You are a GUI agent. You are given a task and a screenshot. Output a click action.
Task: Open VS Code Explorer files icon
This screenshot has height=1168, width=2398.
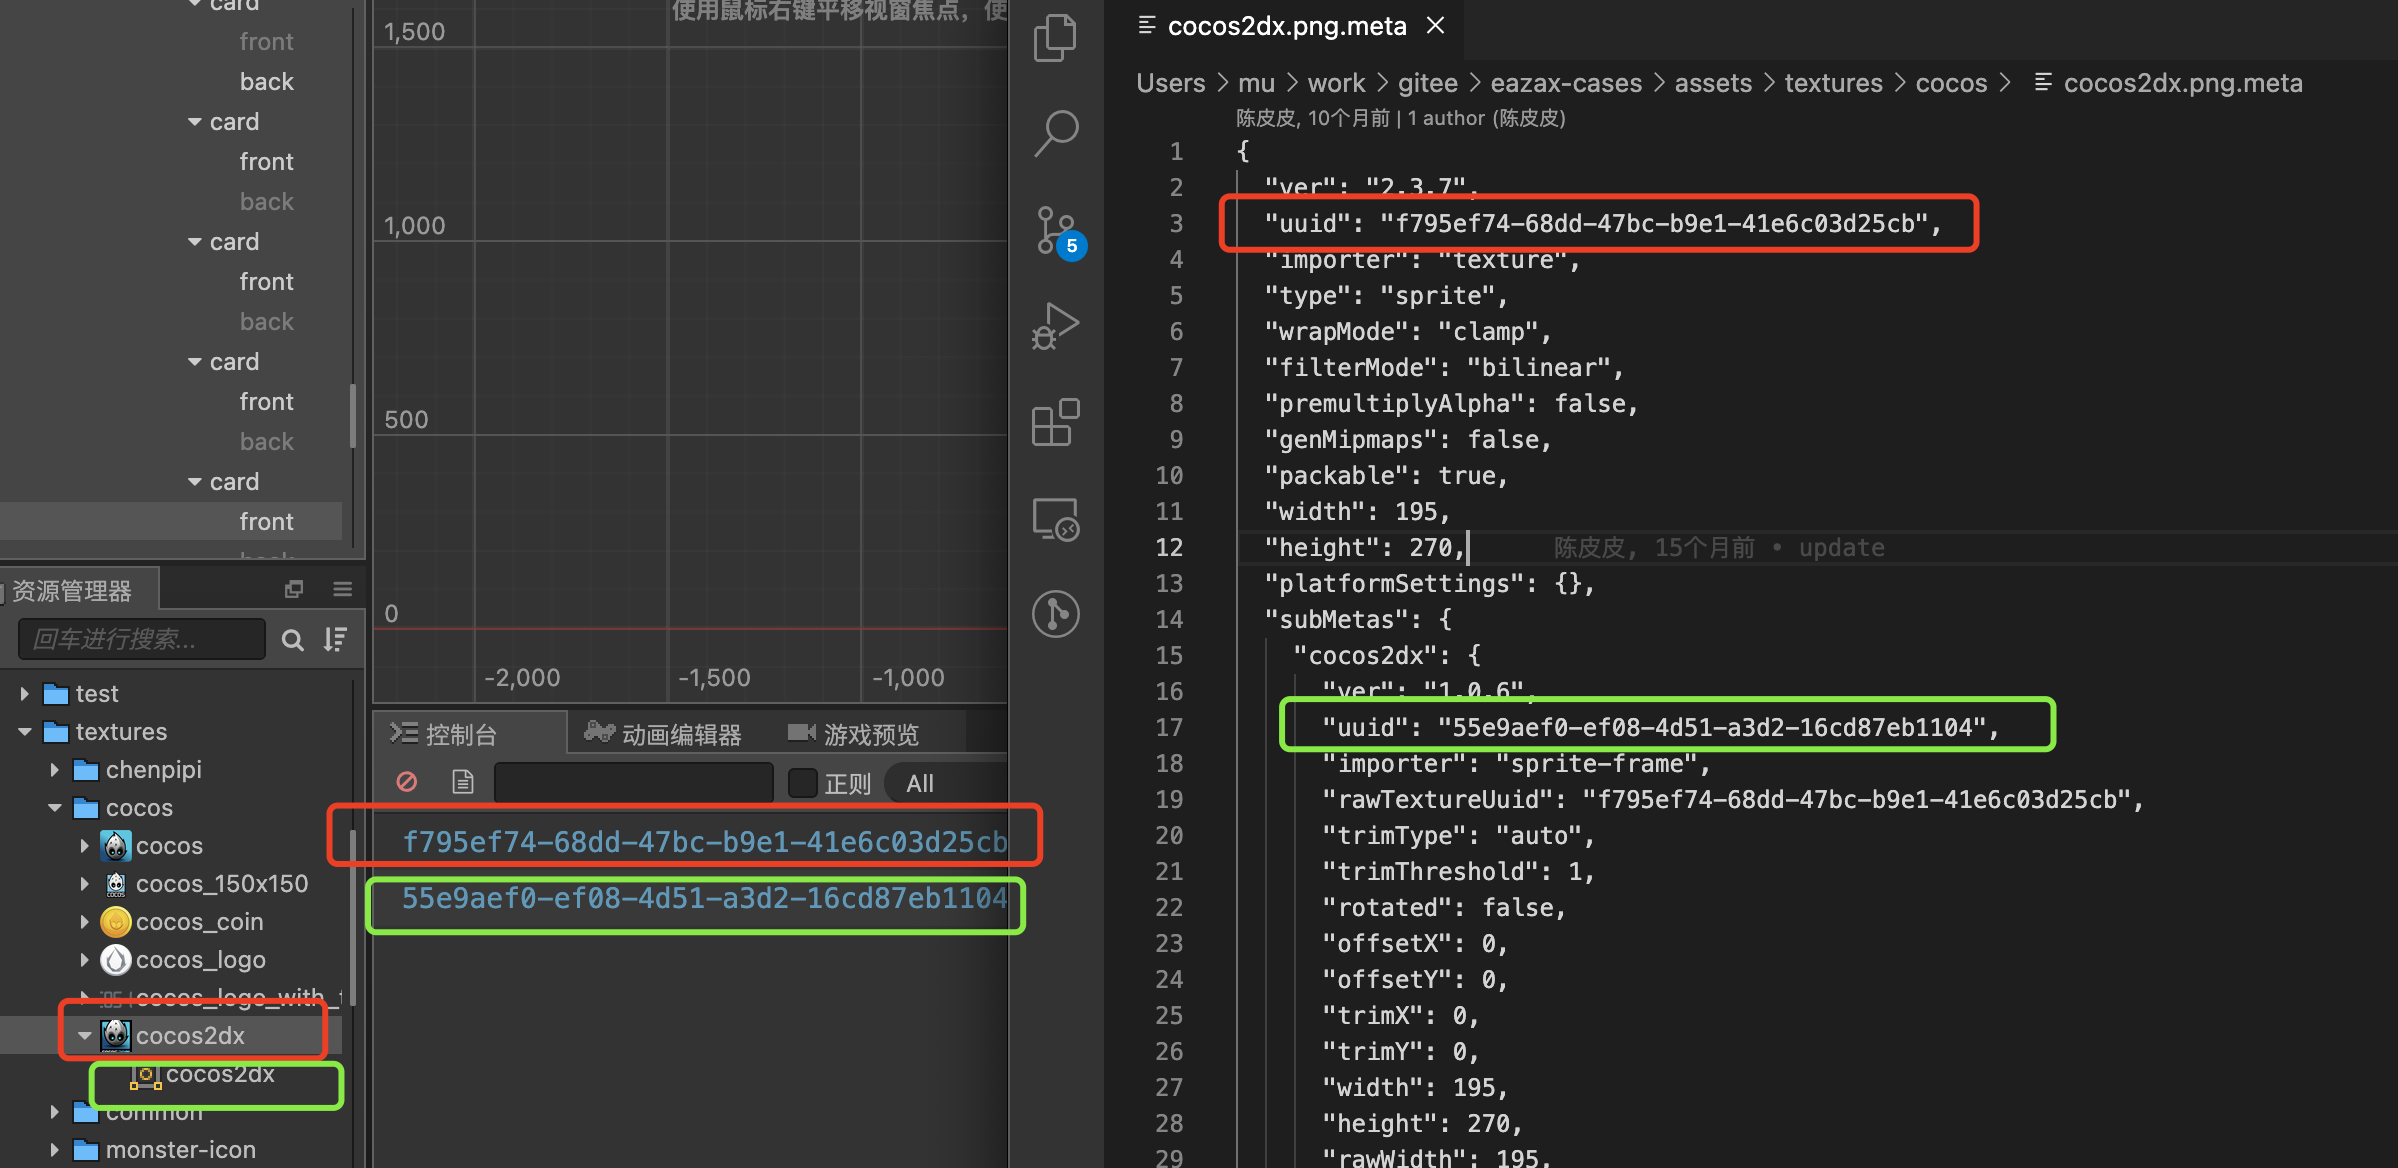point(1055,38)
